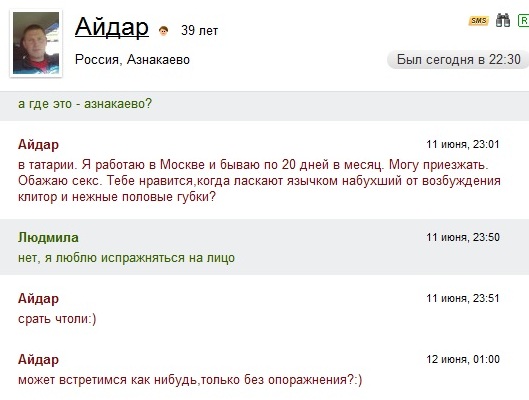Click the green R icon at header edge
The height and width of the screenshot is (400, 529).
[523, 21]
